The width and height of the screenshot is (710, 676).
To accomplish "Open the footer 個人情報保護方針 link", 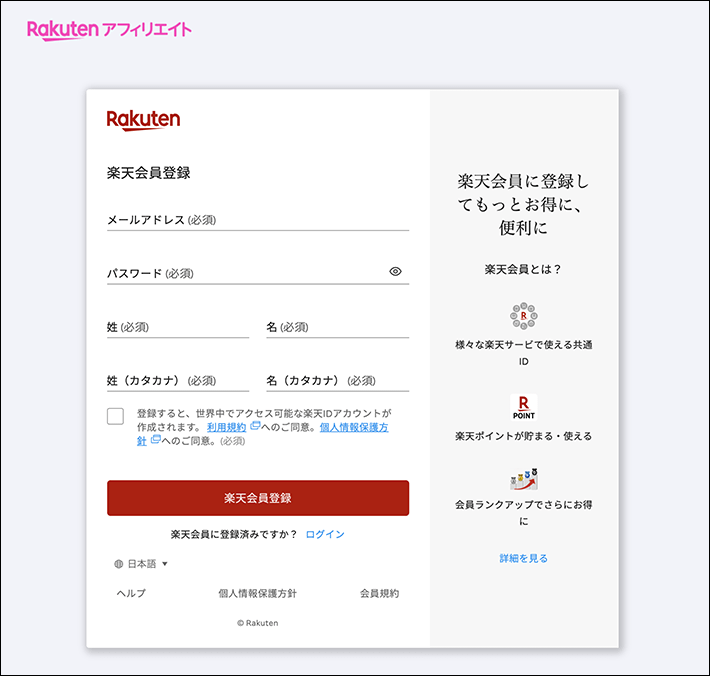I will tap(258, 593).
